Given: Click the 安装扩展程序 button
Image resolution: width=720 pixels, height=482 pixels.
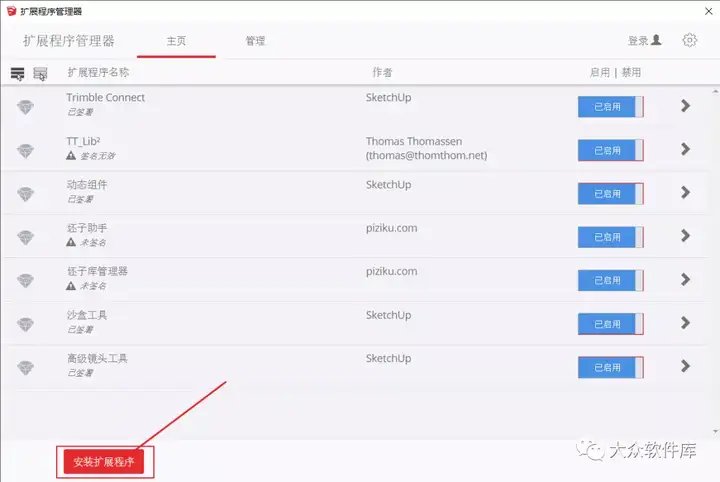Looking at the screenshot, I should (104, 461).
